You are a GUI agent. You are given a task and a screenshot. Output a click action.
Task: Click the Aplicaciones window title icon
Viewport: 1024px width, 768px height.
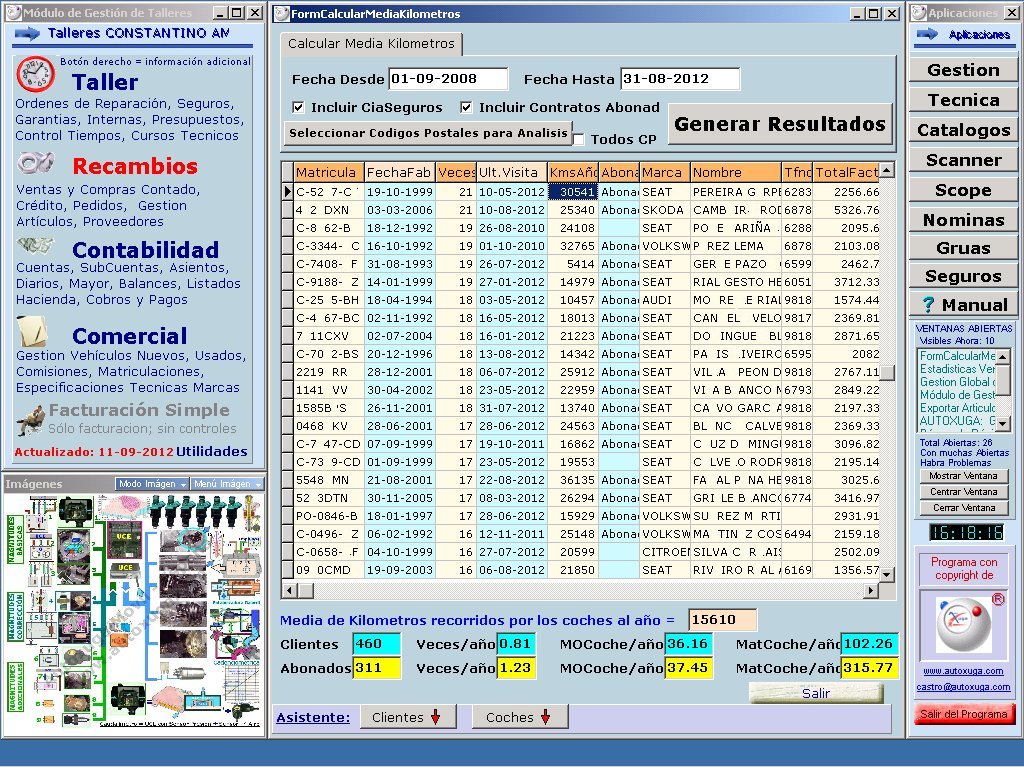pos(919,12)
